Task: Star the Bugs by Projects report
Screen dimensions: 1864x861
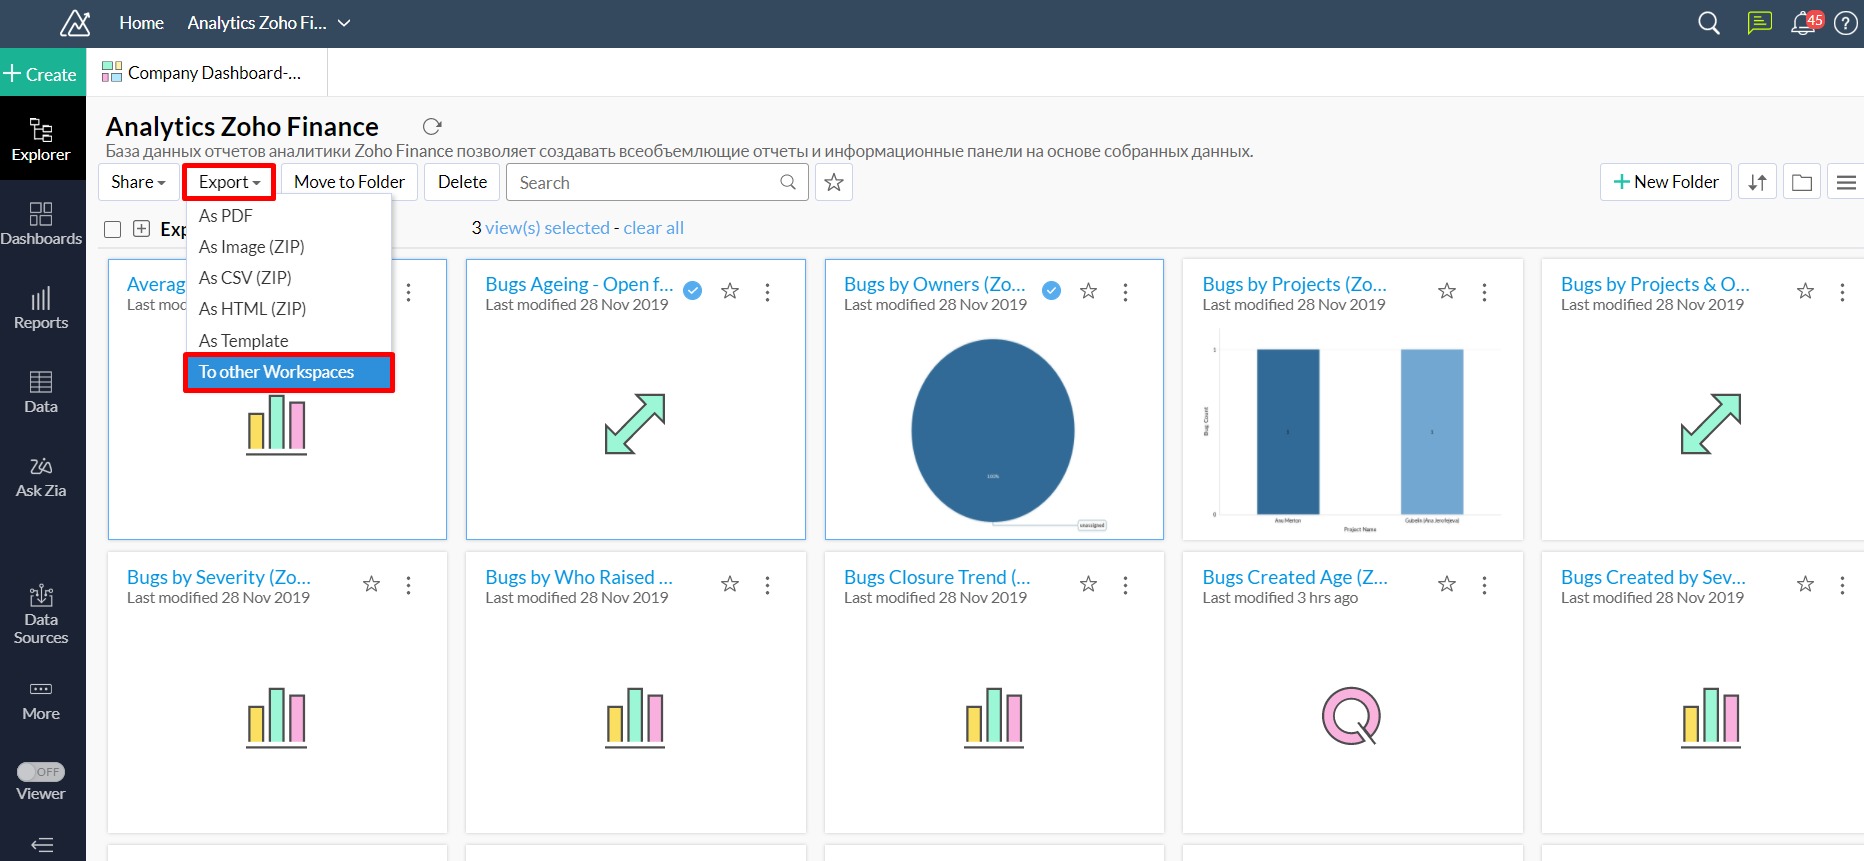Action: pyautogui.click(x=1446, y=291)
